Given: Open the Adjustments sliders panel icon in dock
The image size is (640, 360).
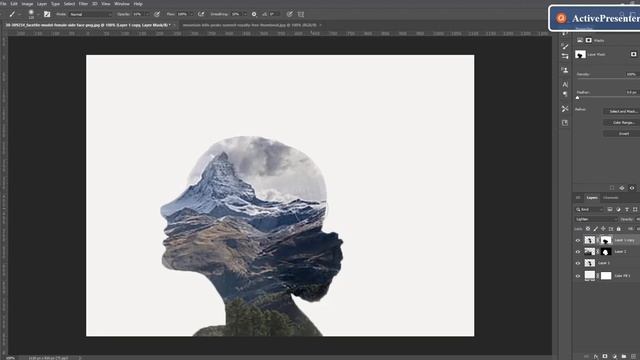Looking at the screenshot, I should 565,56.
